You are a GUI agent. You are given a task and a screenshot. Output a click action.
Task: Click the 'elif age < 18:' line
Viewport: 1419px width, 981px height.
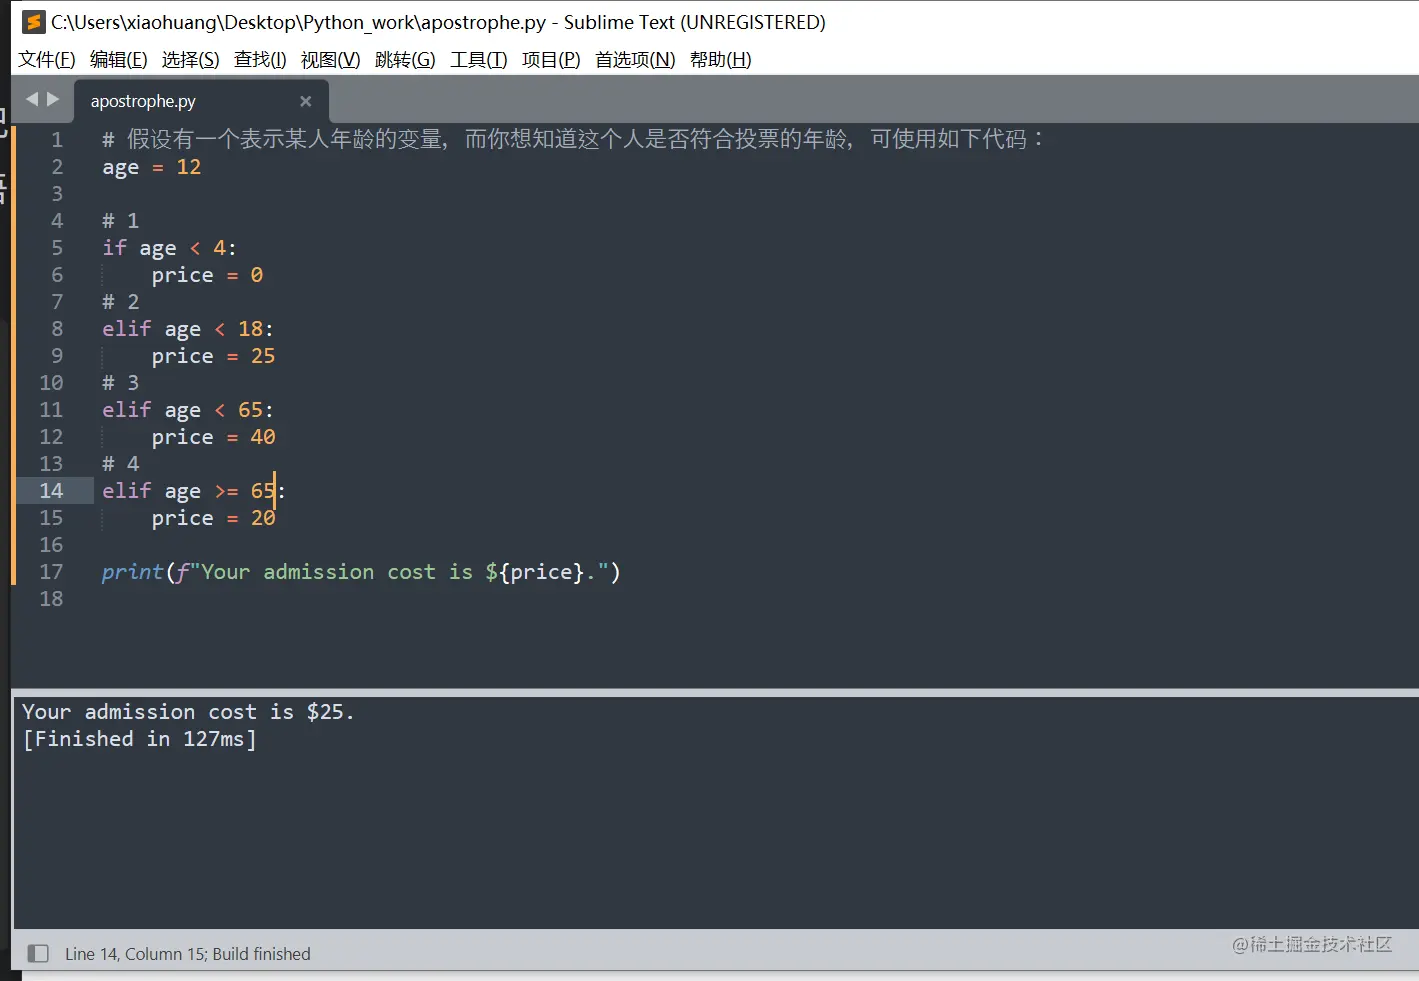(188, 329)
